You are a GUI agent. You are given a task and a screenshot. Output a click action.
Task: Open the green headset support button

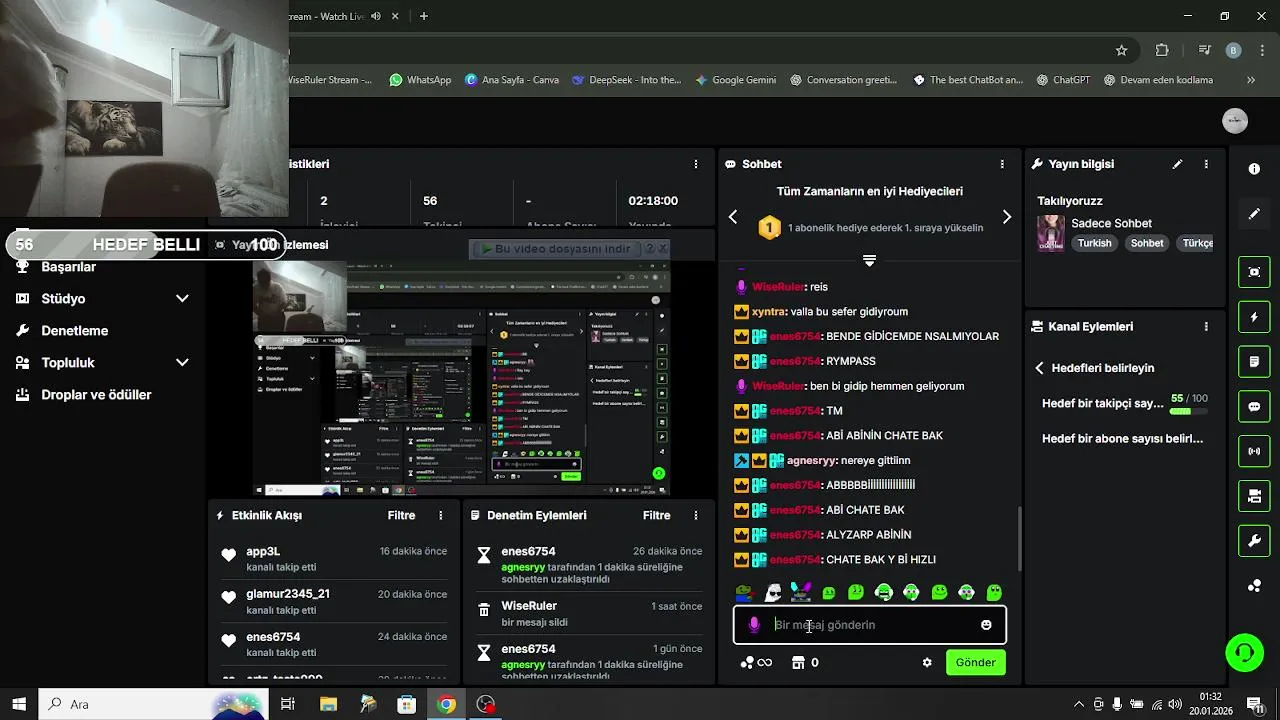click(x=1245, y=653)
